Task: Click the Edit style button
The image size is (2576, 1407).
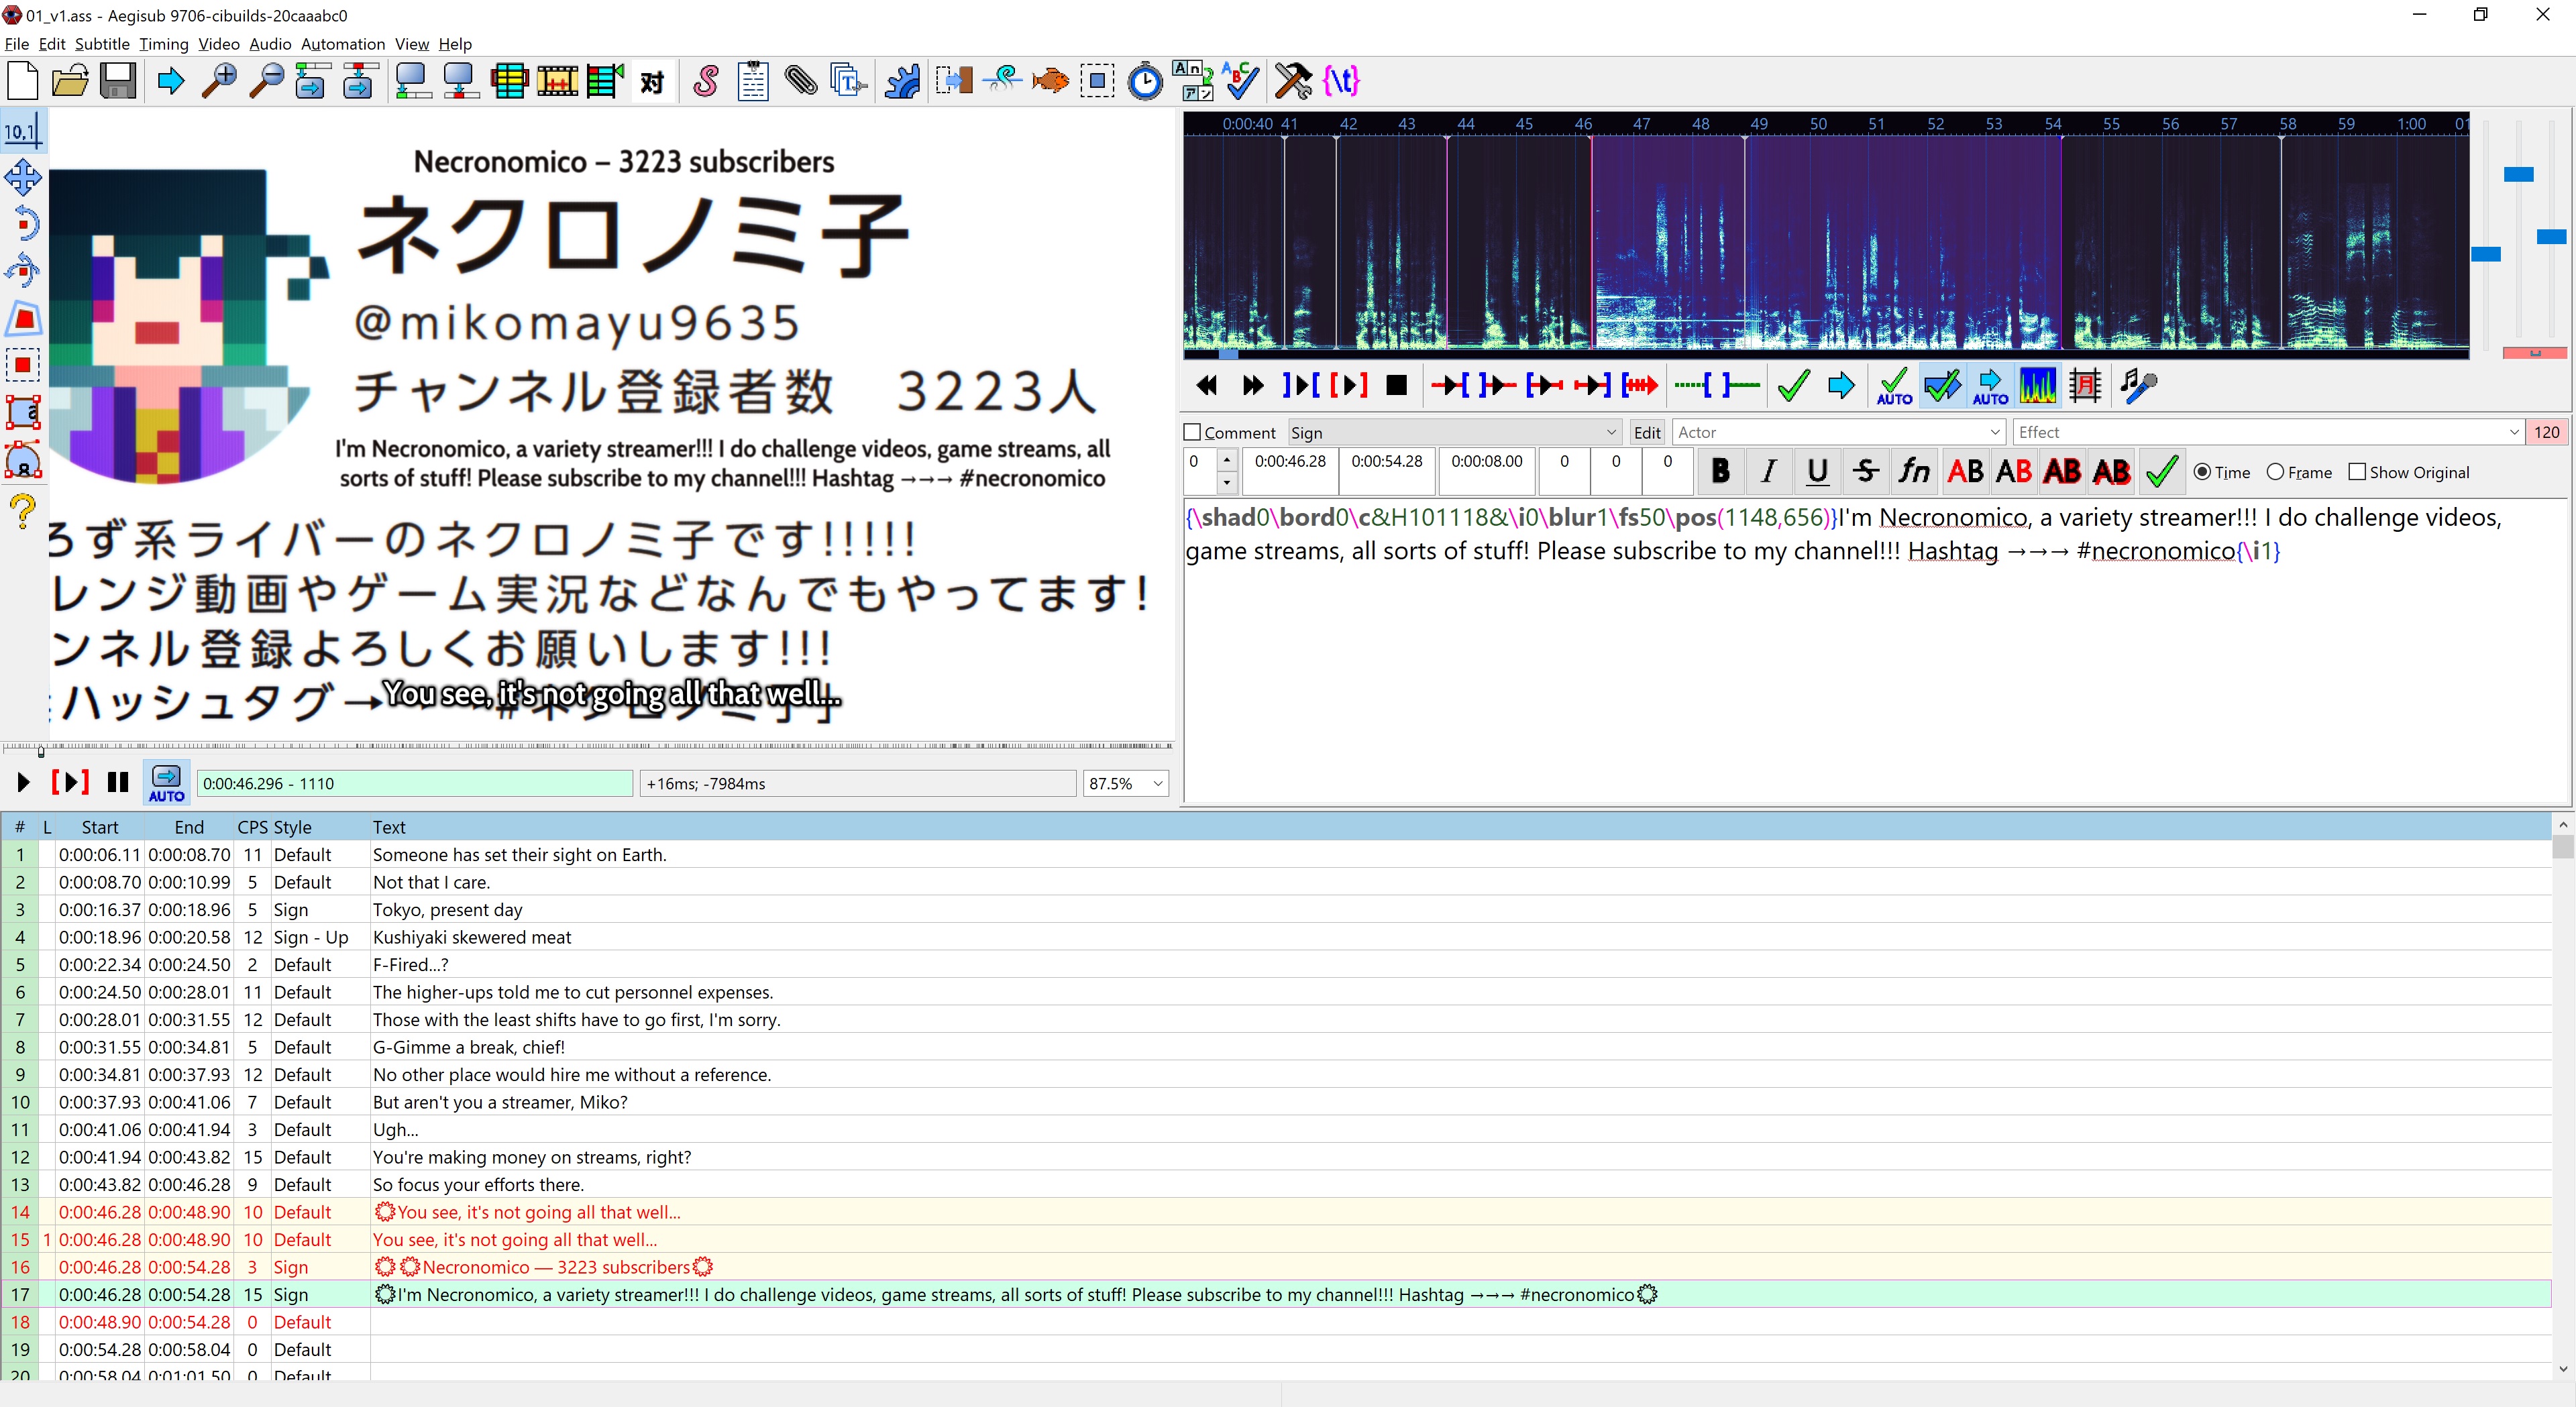Action: (x=1647, y=432)
